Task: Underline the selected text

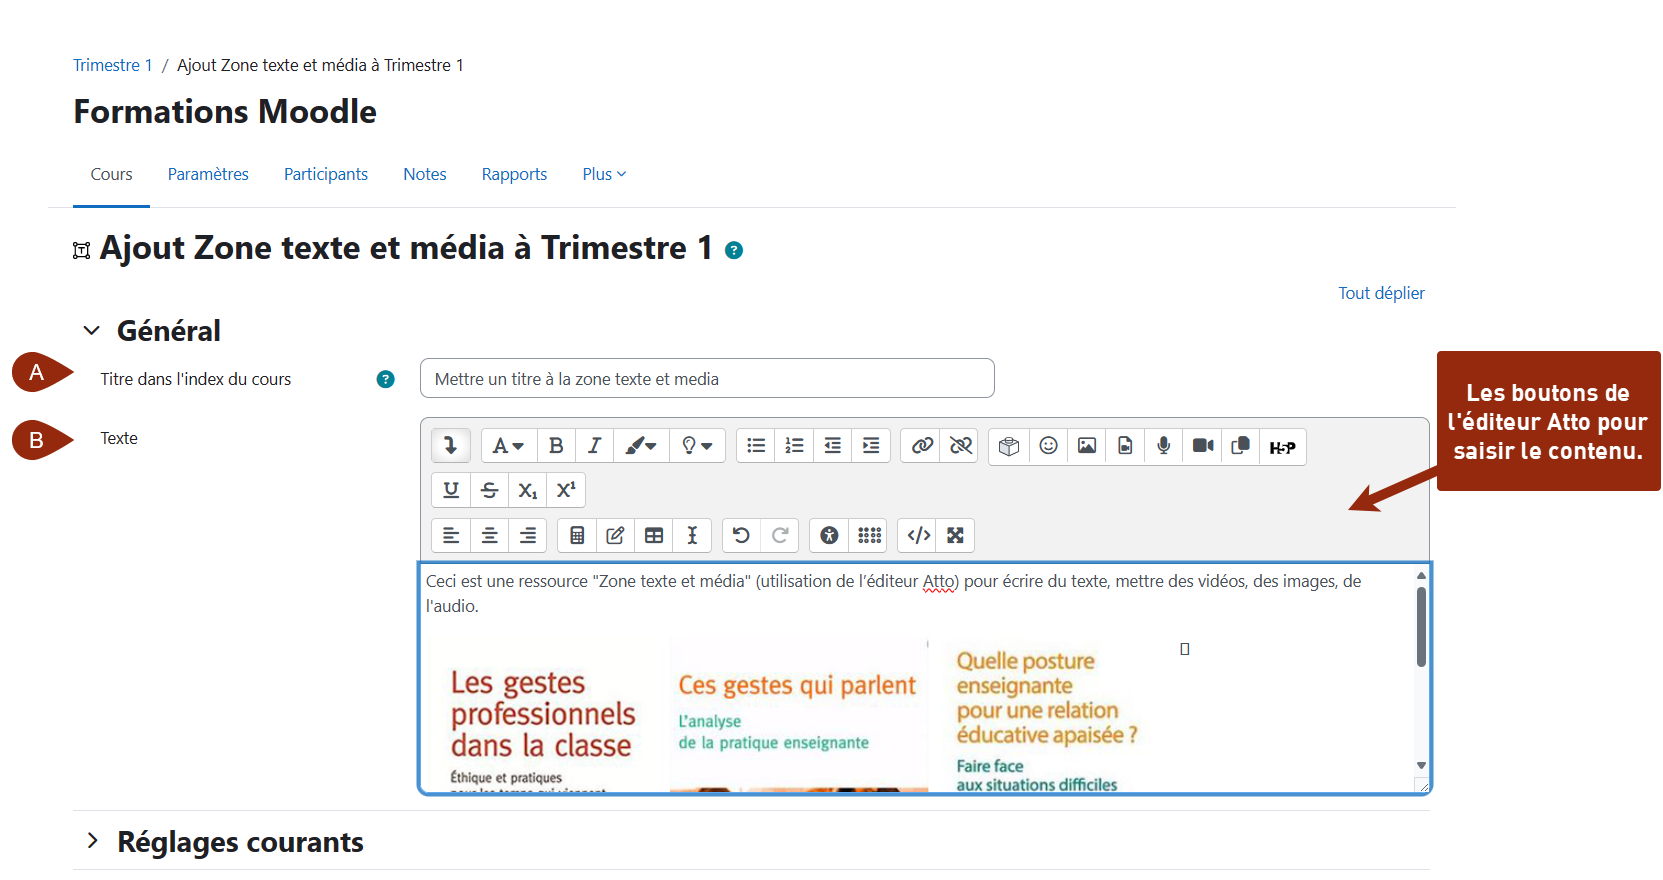Action: coord(451,490)
